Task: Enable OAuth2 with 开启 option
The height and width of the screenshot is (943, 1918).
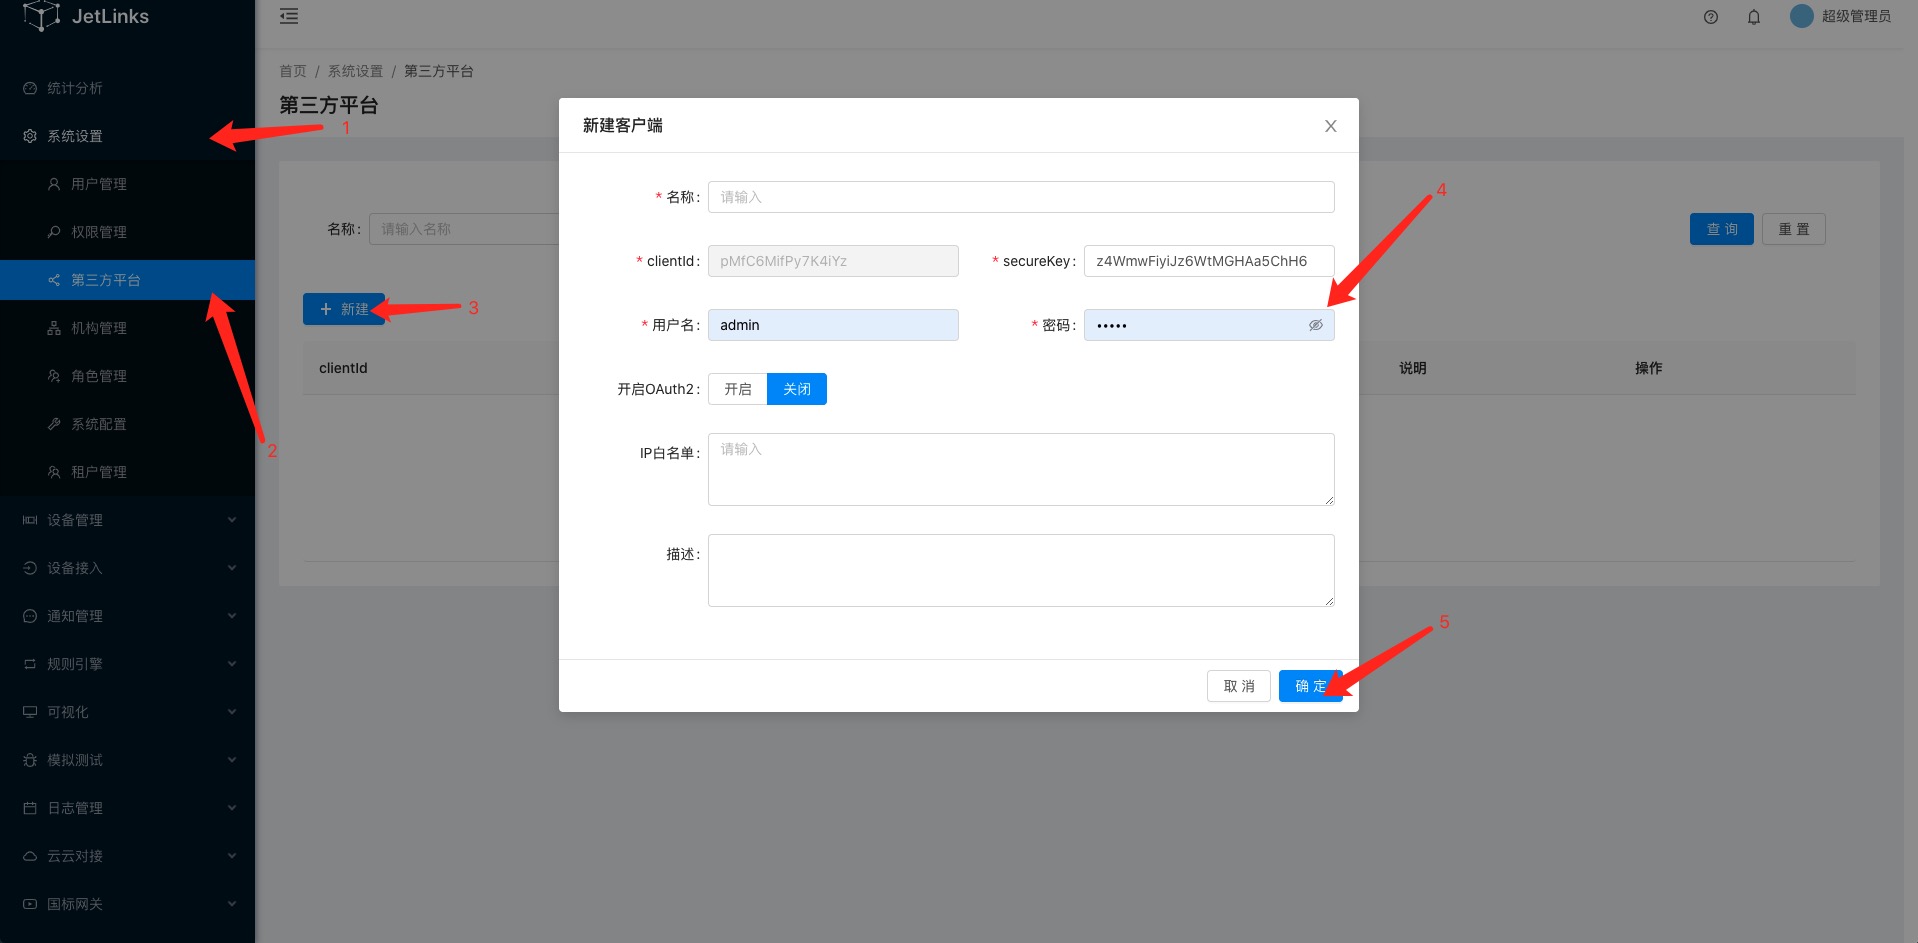Action: (738, 389)
